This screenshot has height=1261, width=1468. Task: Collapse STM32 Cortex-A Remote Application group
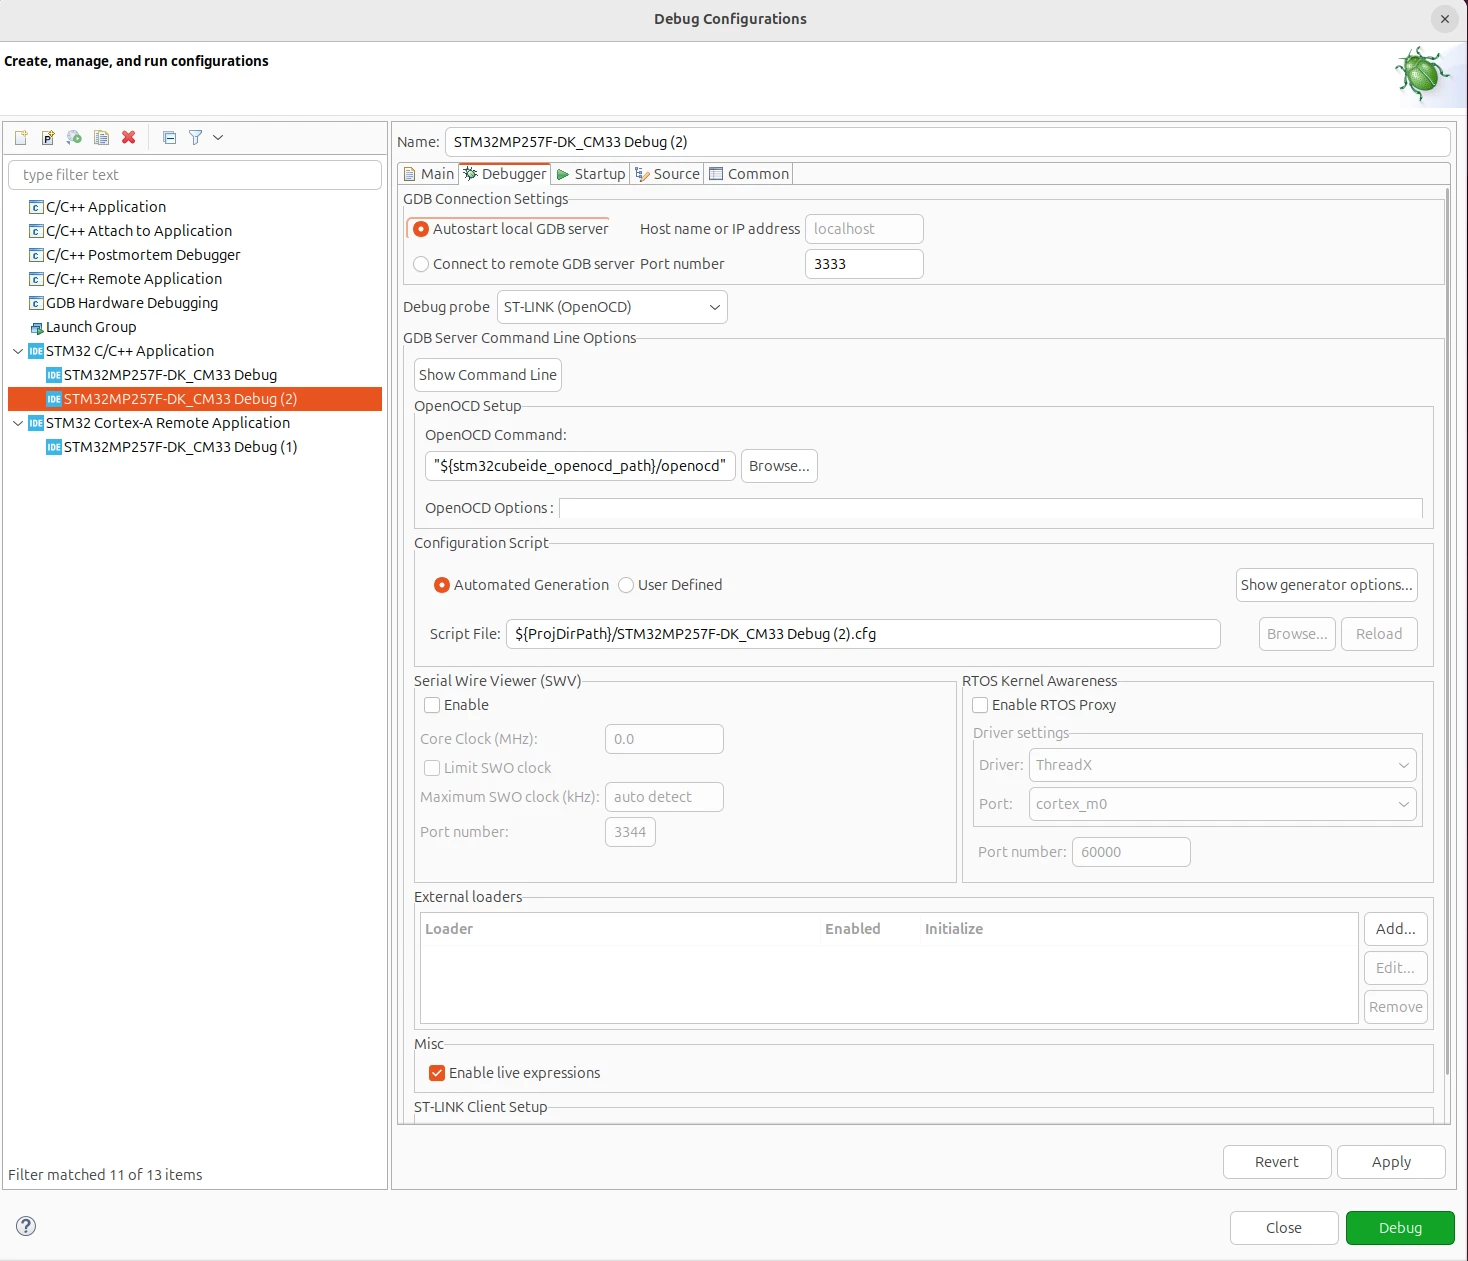click(x=18, y=423)
